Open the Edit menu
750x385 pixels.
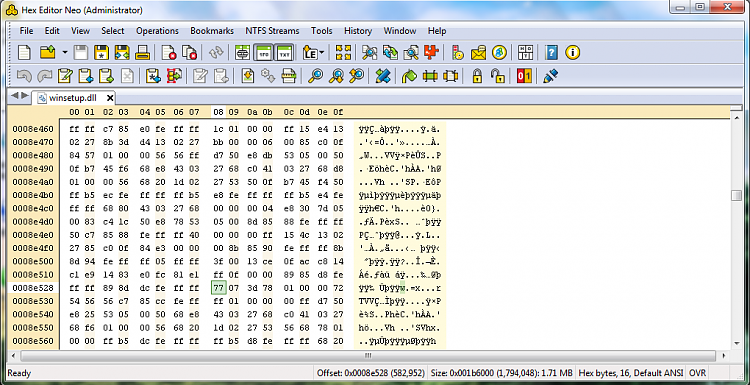point(52,31)
